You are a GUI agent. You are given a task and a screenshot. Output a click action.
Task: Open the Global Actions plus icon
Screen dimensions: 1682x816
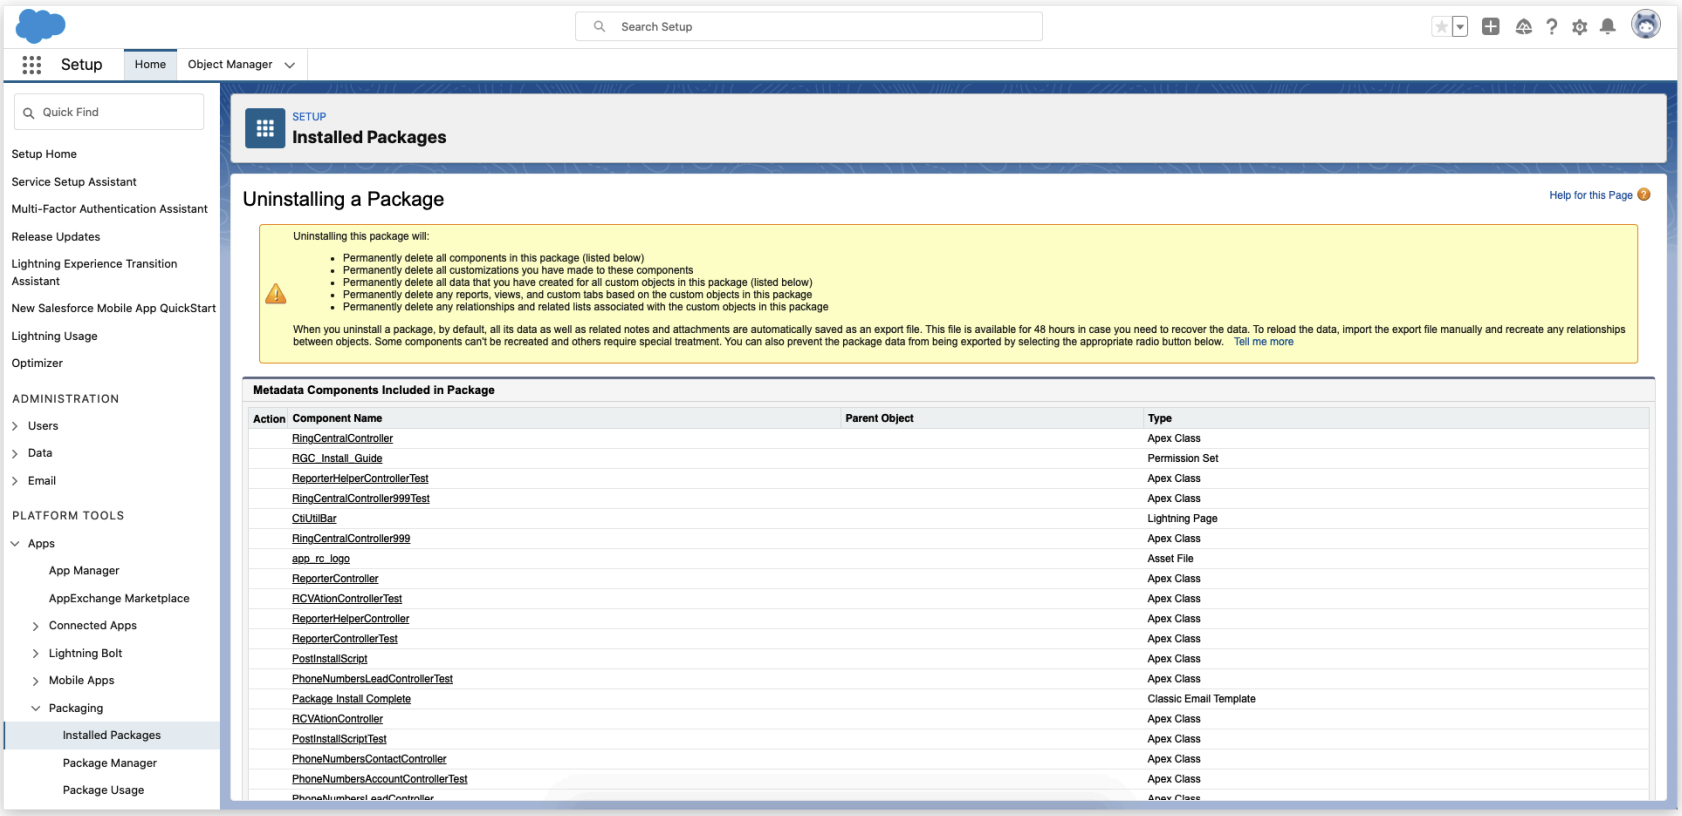(1491, 27)
